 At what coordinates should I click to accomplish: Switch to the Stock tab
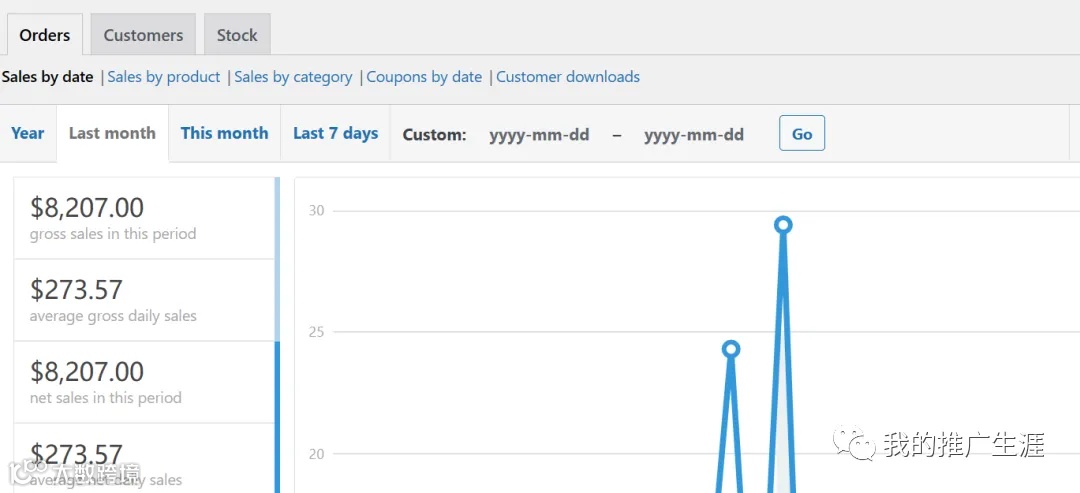point(237,34)
